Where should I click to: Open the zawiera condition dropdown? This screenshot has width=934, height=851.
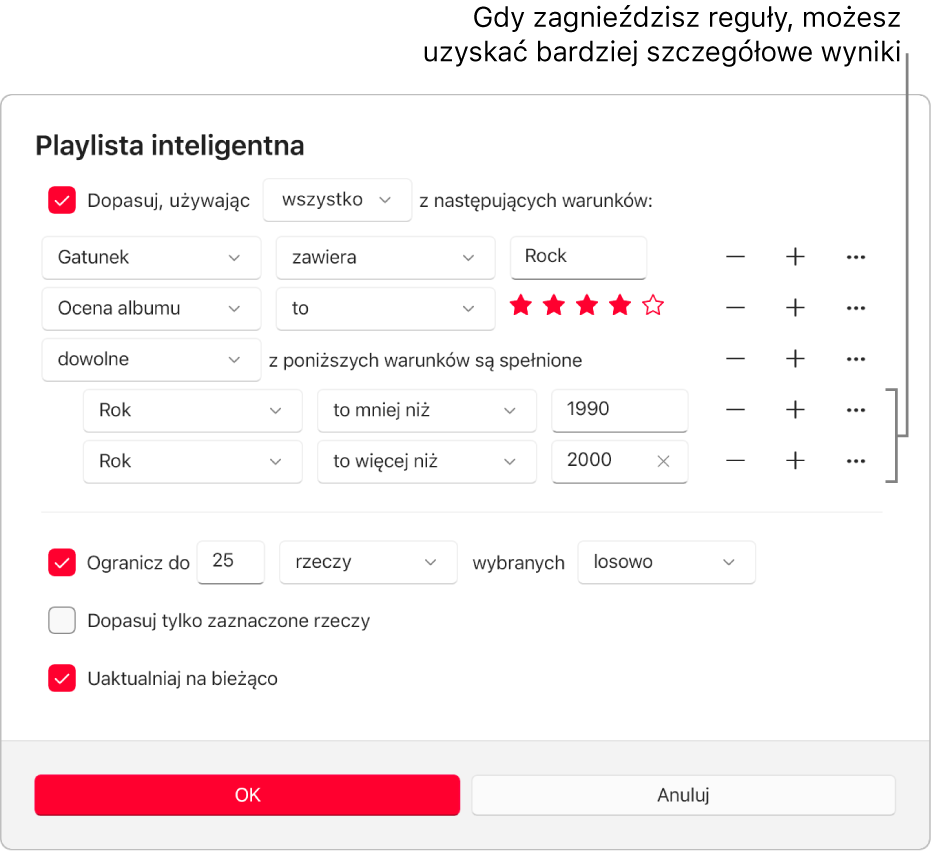point(385,257)
